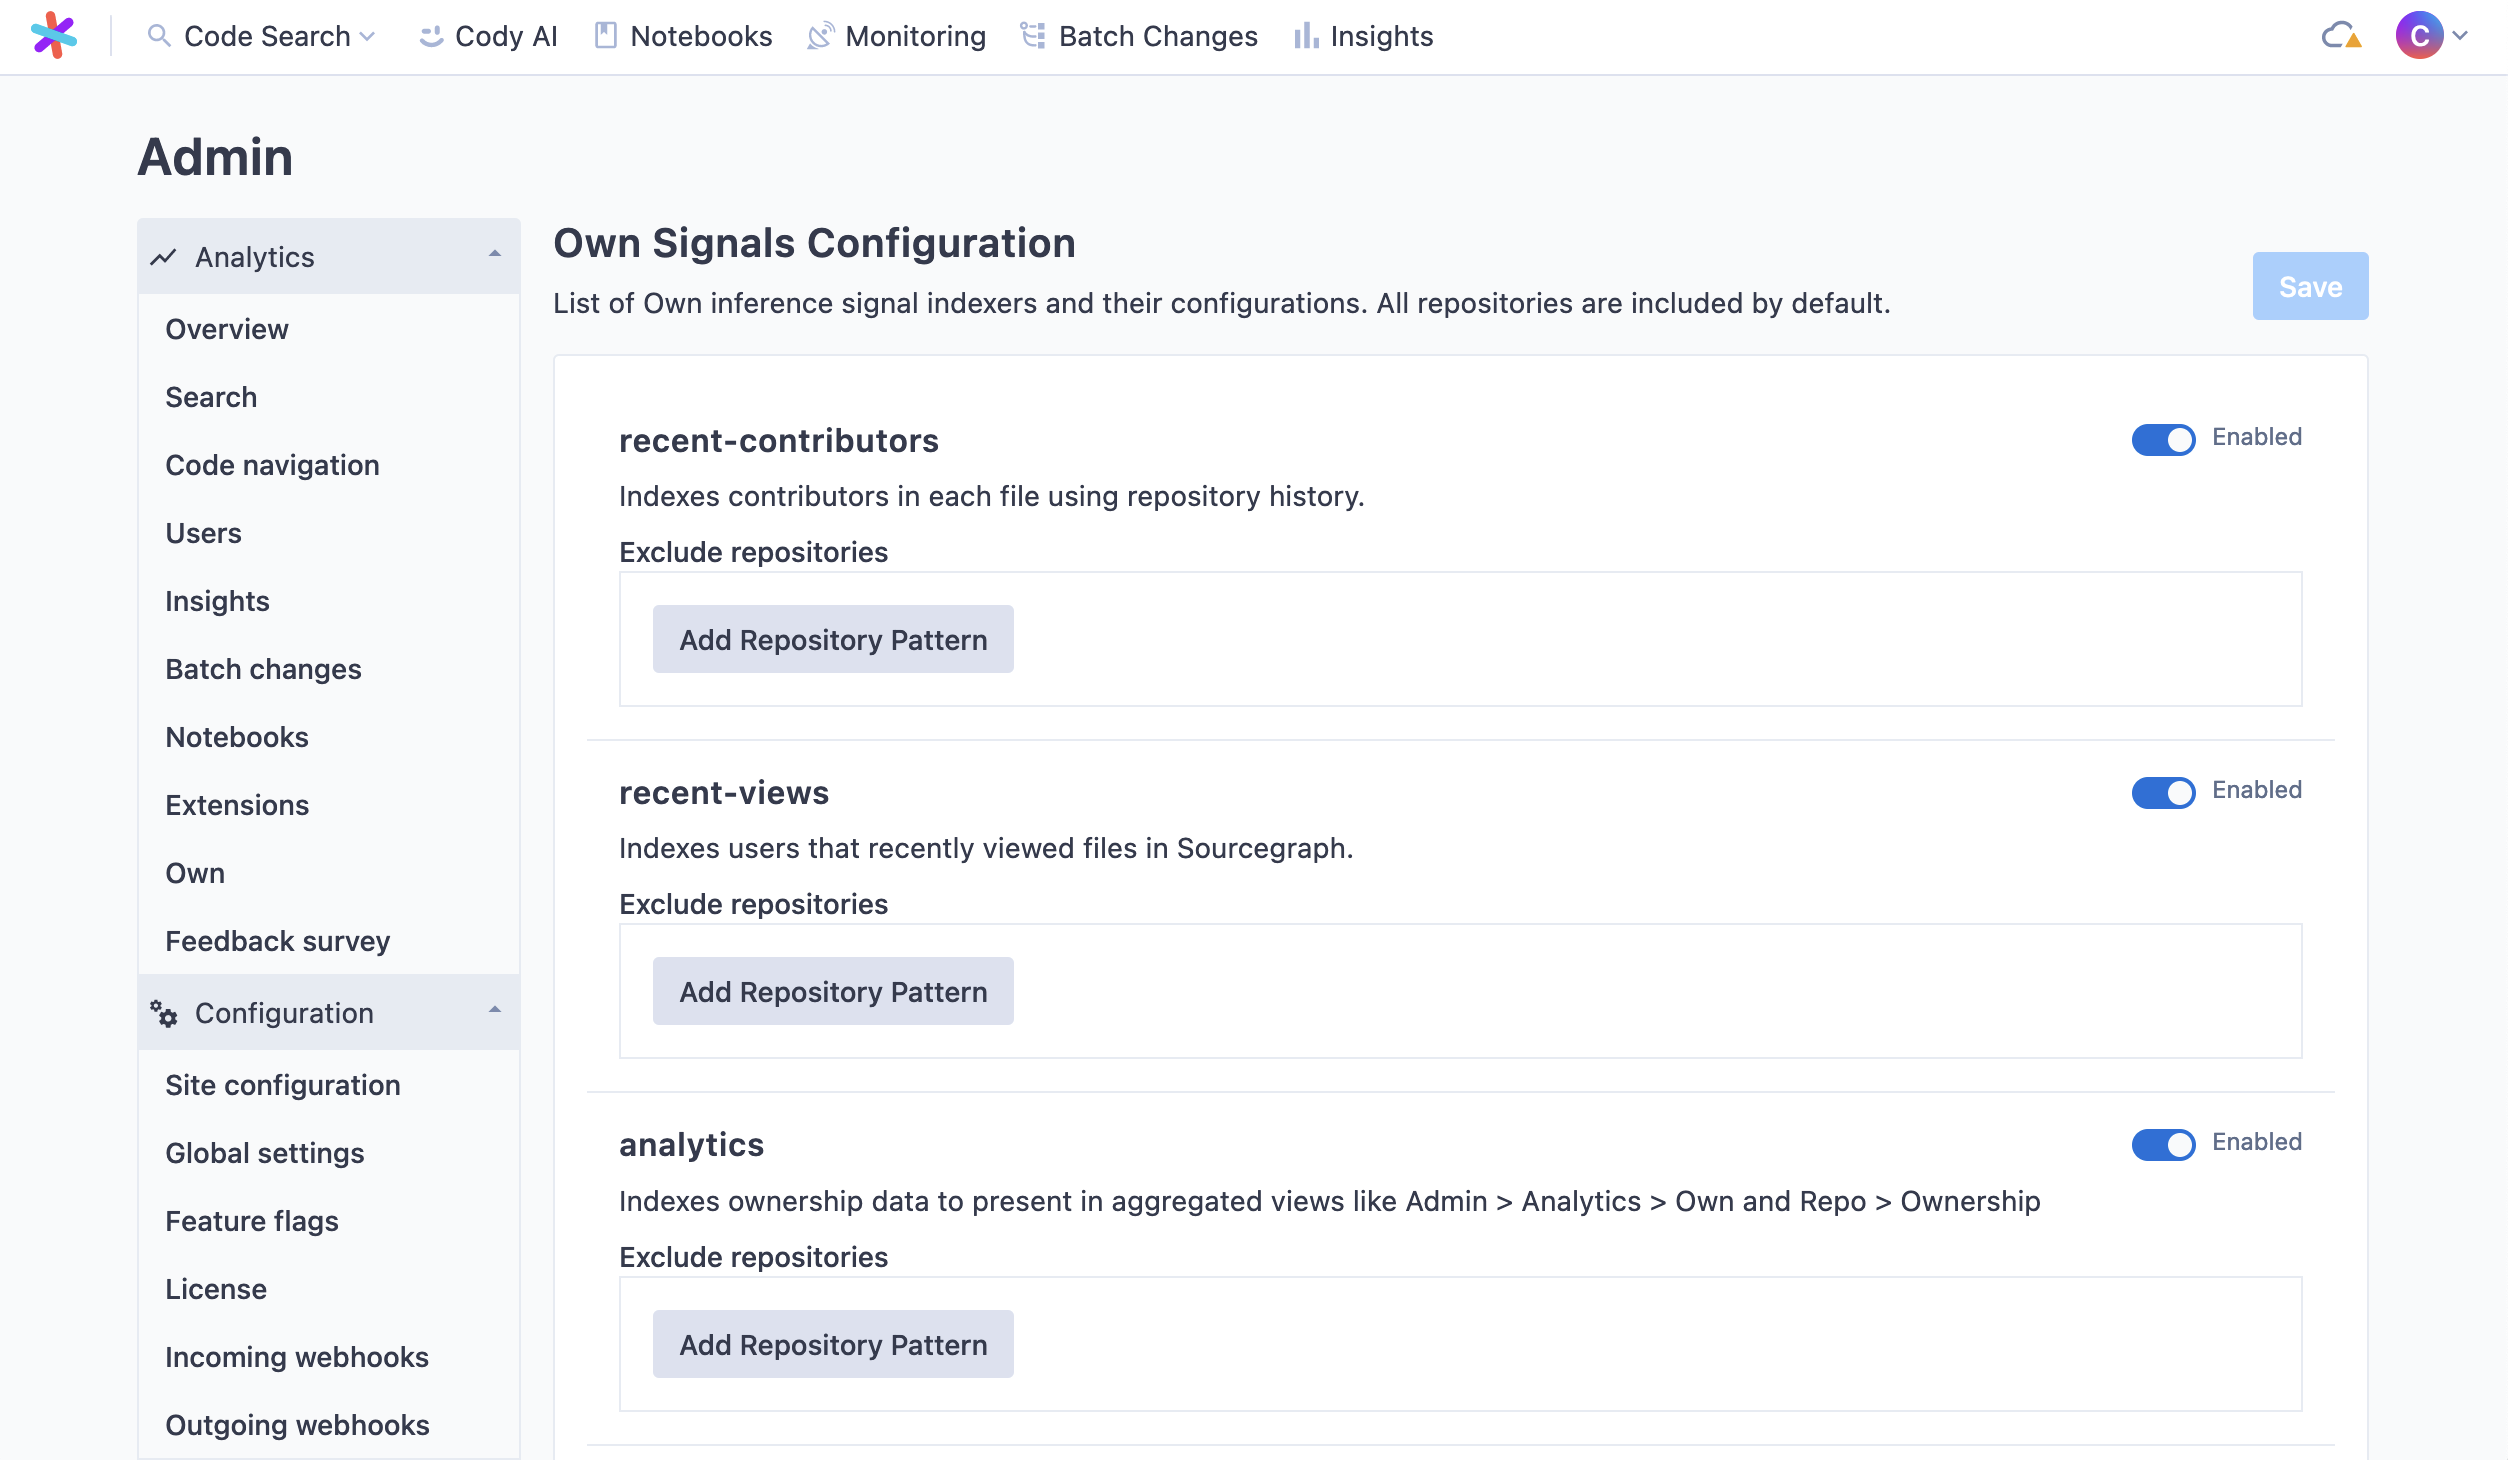The width and height of the screenshot is (2508, 1460).
Task: Open Code Search in top navigation
Action: [x=261, y=36]
